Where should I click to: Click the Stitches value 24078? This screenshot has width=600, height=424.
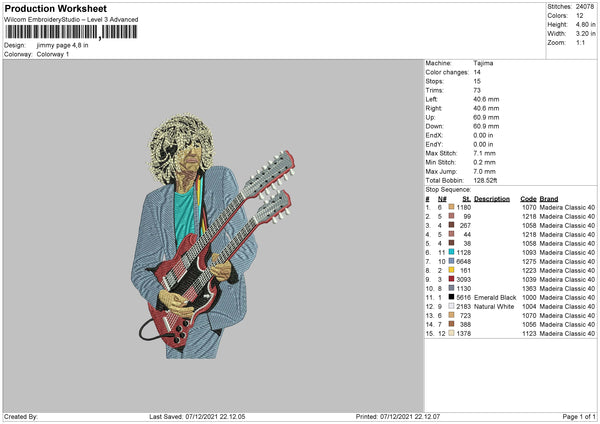coord(585,7)
